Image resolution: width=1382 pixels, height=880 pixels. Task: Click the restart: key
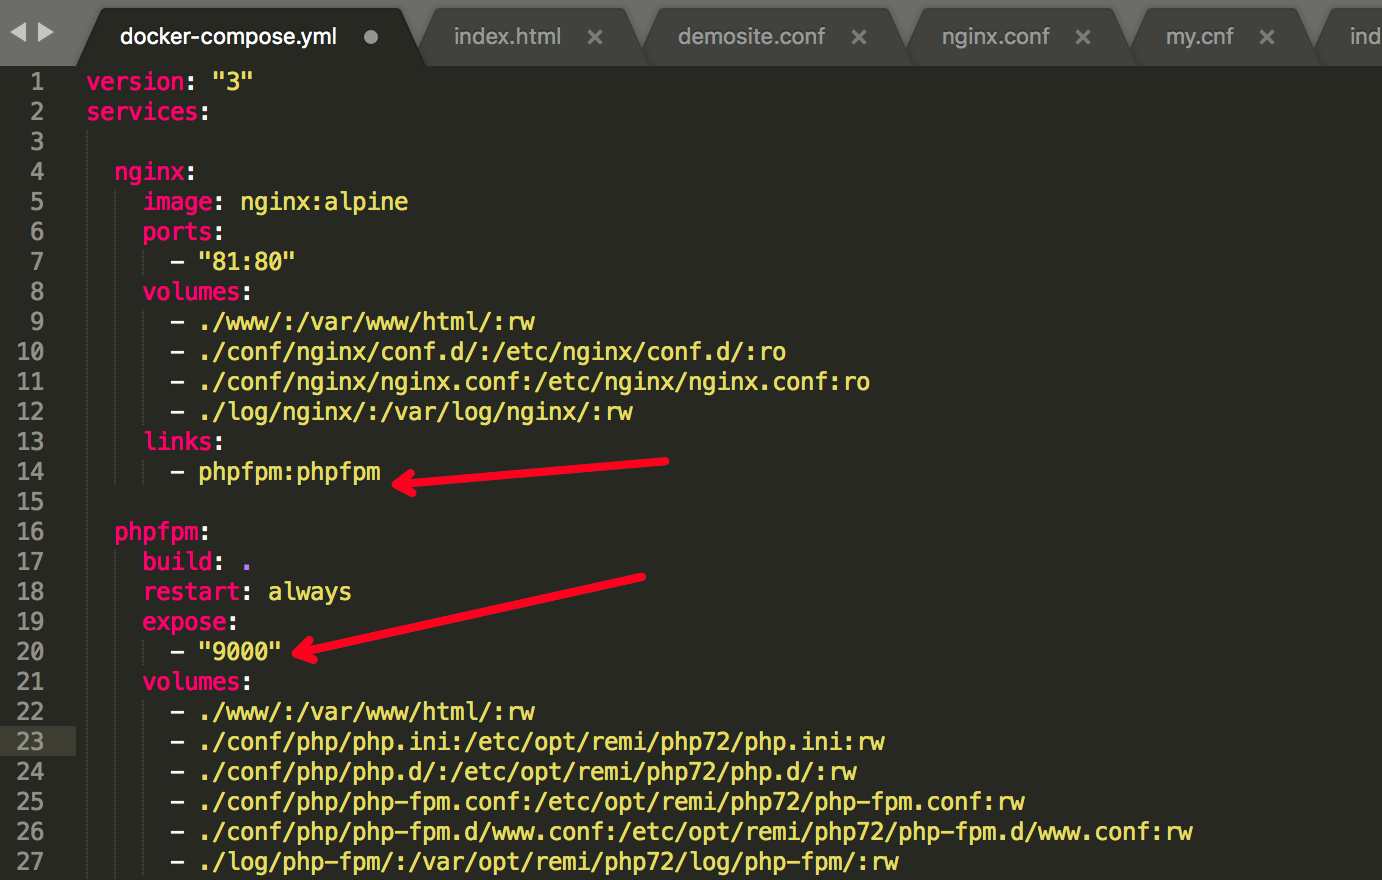197,592
